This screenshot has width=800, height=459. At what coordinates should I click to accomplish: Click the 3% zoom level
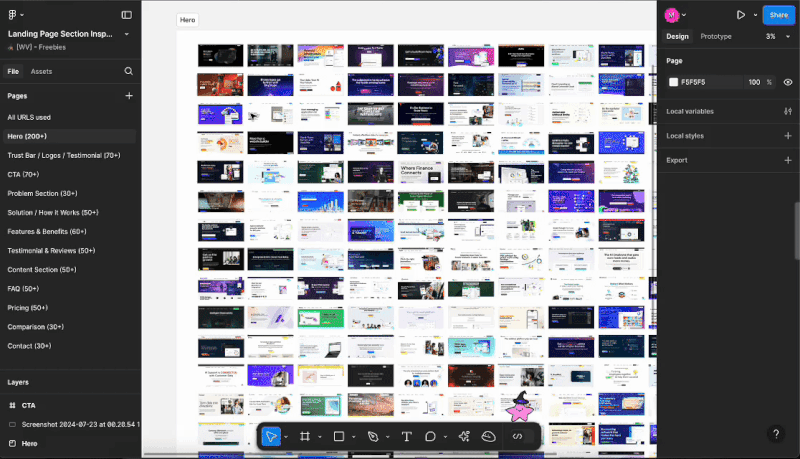(770, 37)
